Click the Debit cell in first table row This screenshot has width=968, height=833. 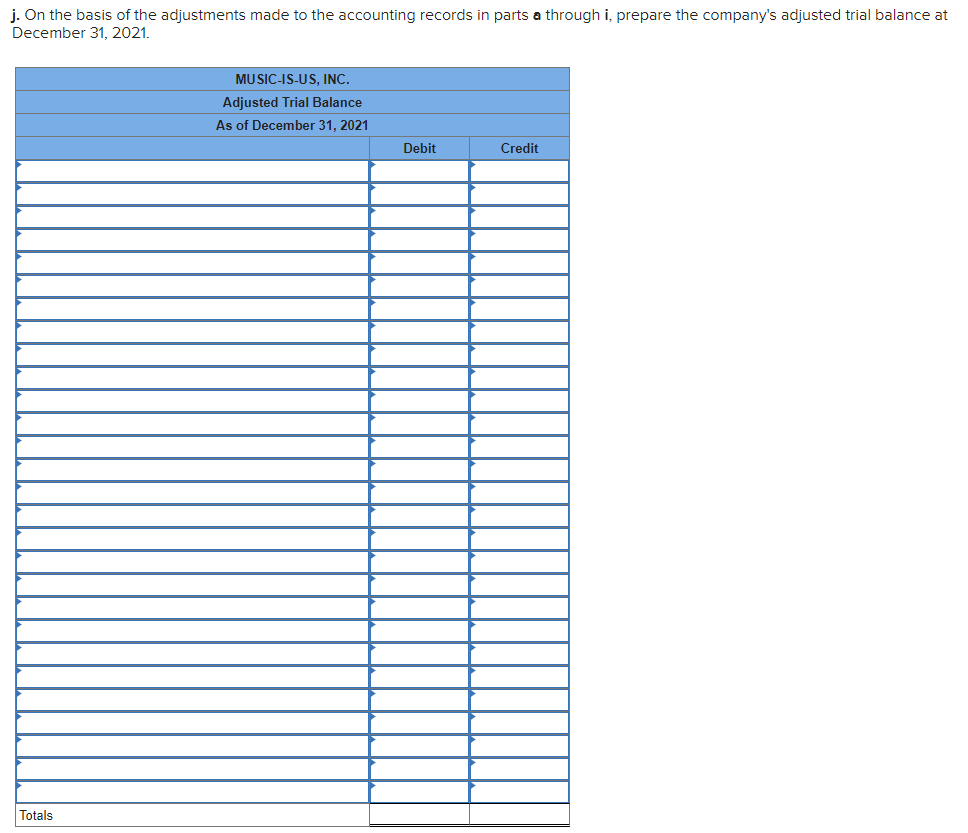(x=420, y=171)
